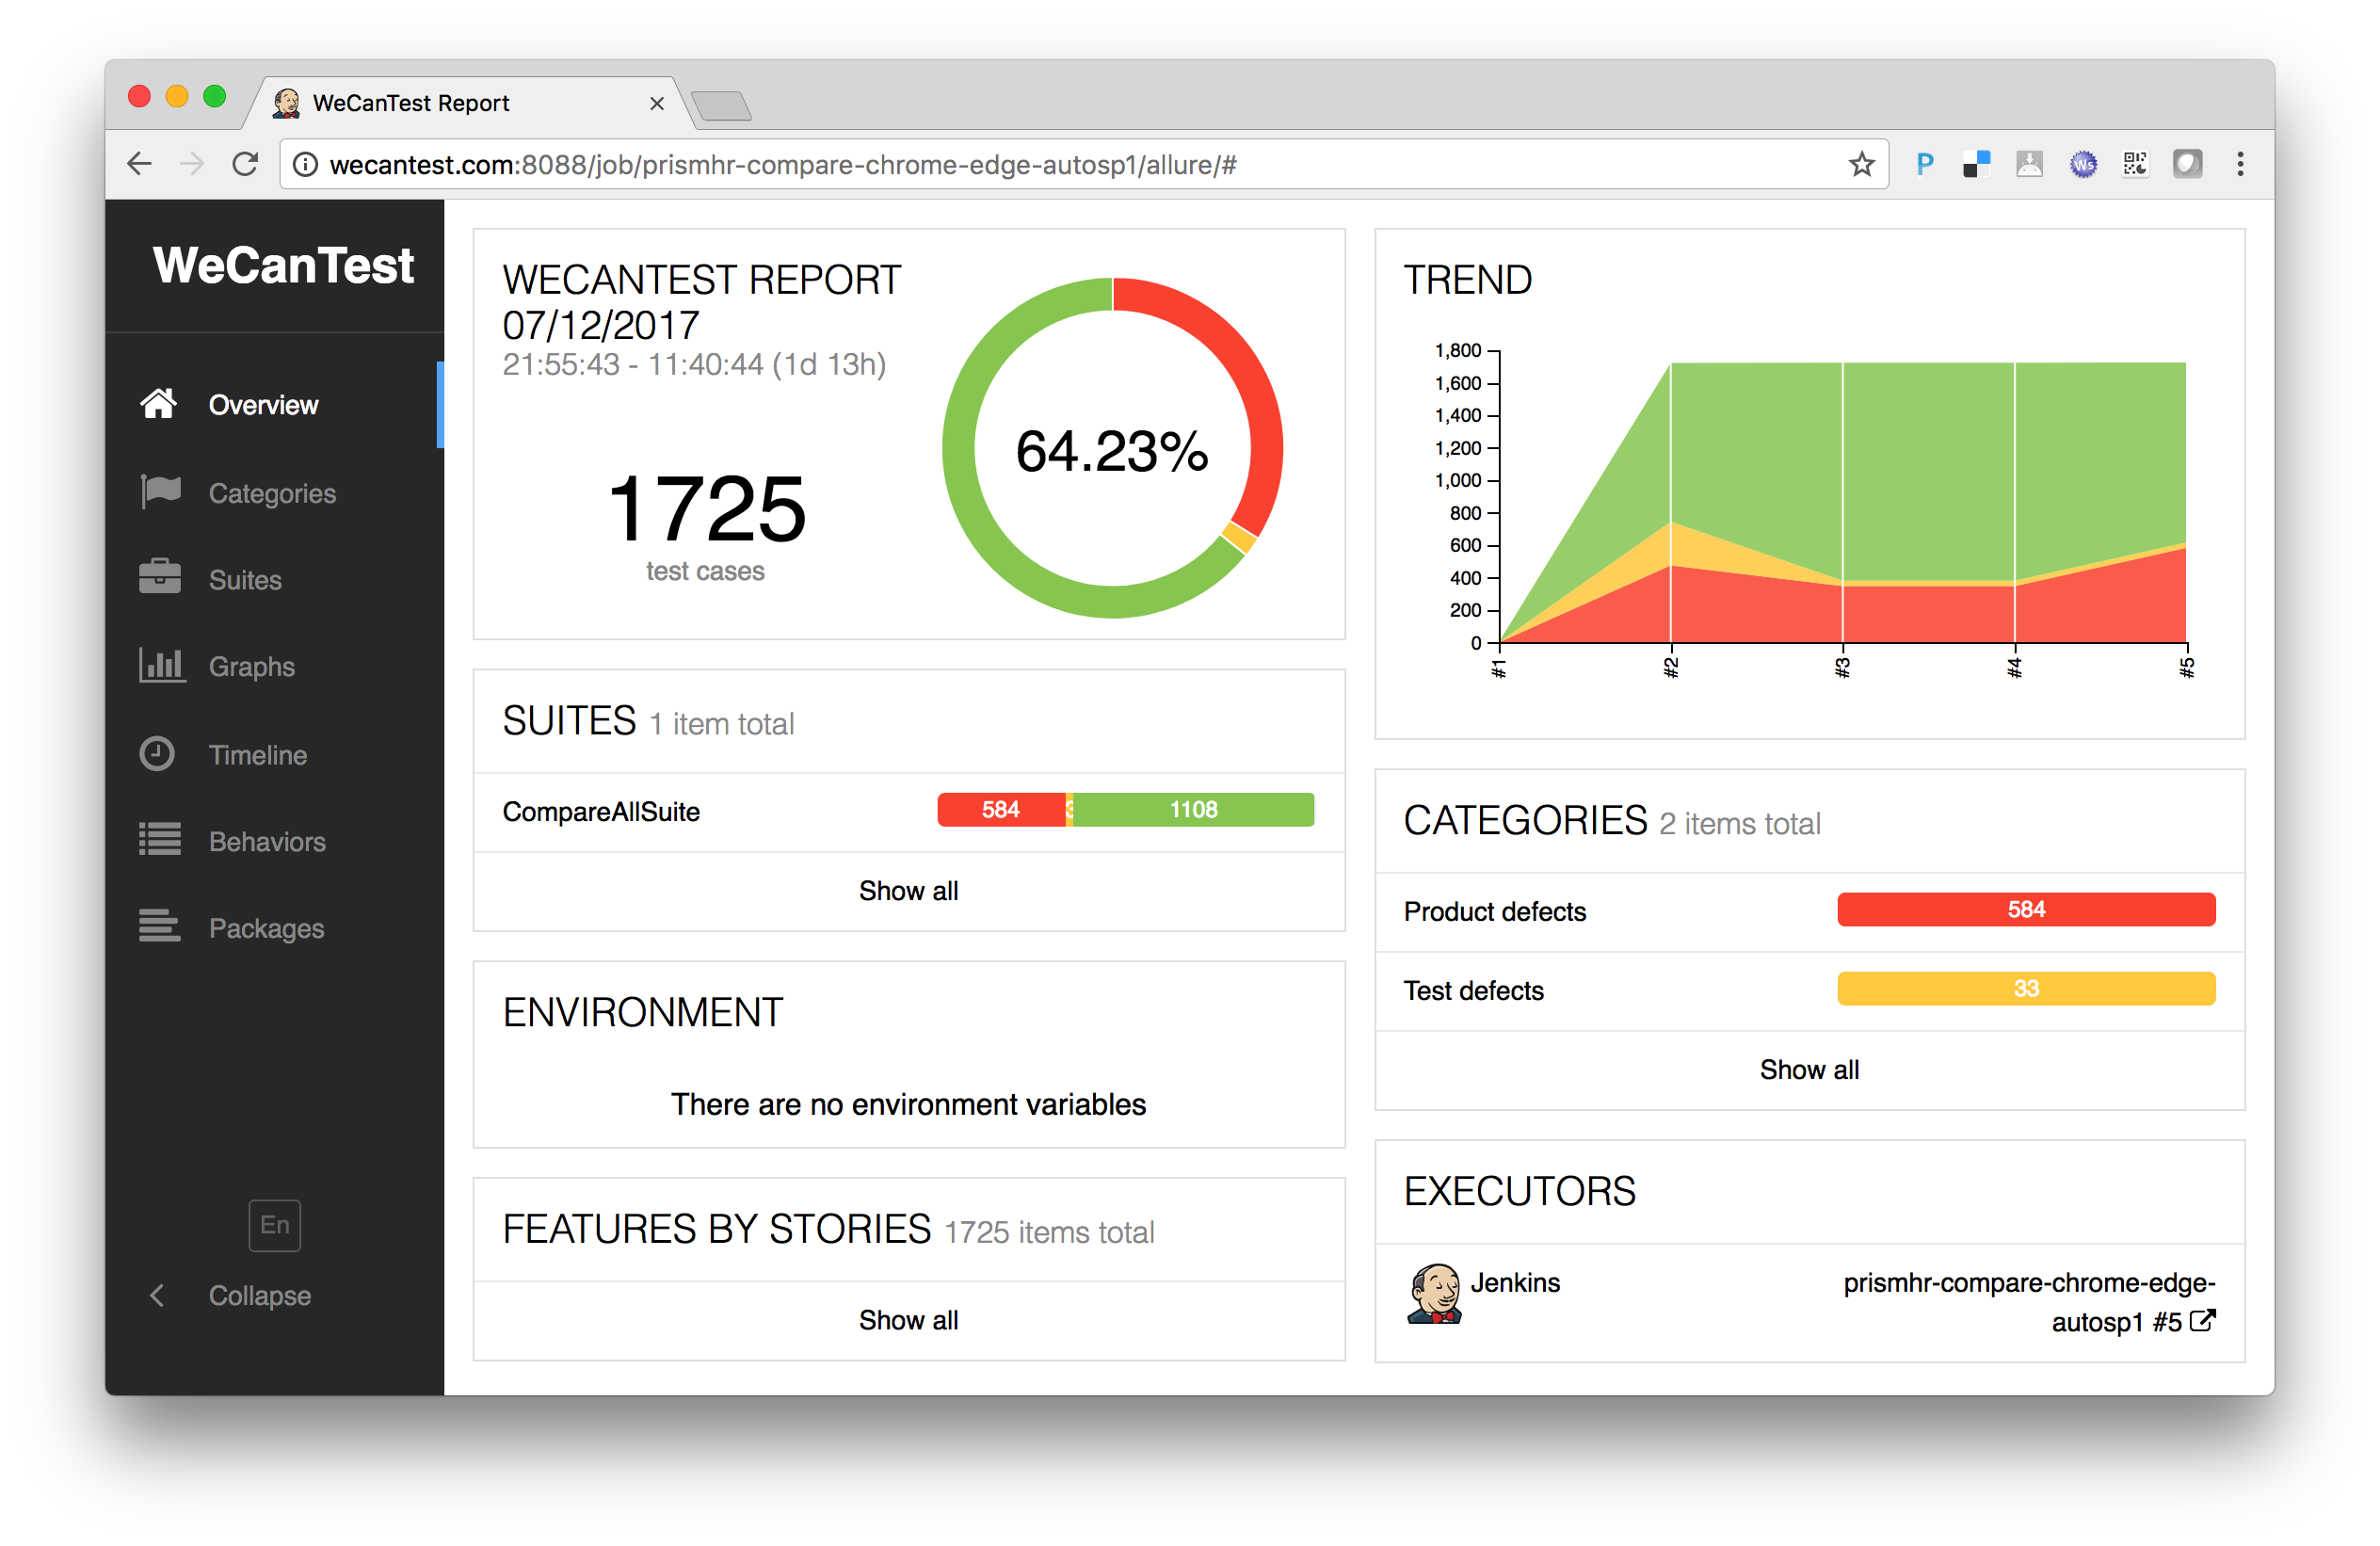Image resolution: width=2380 pixels, height=1546 pixels.
Task: Open Chrome's three-dot menu
Action: (x=2240, y=164)
